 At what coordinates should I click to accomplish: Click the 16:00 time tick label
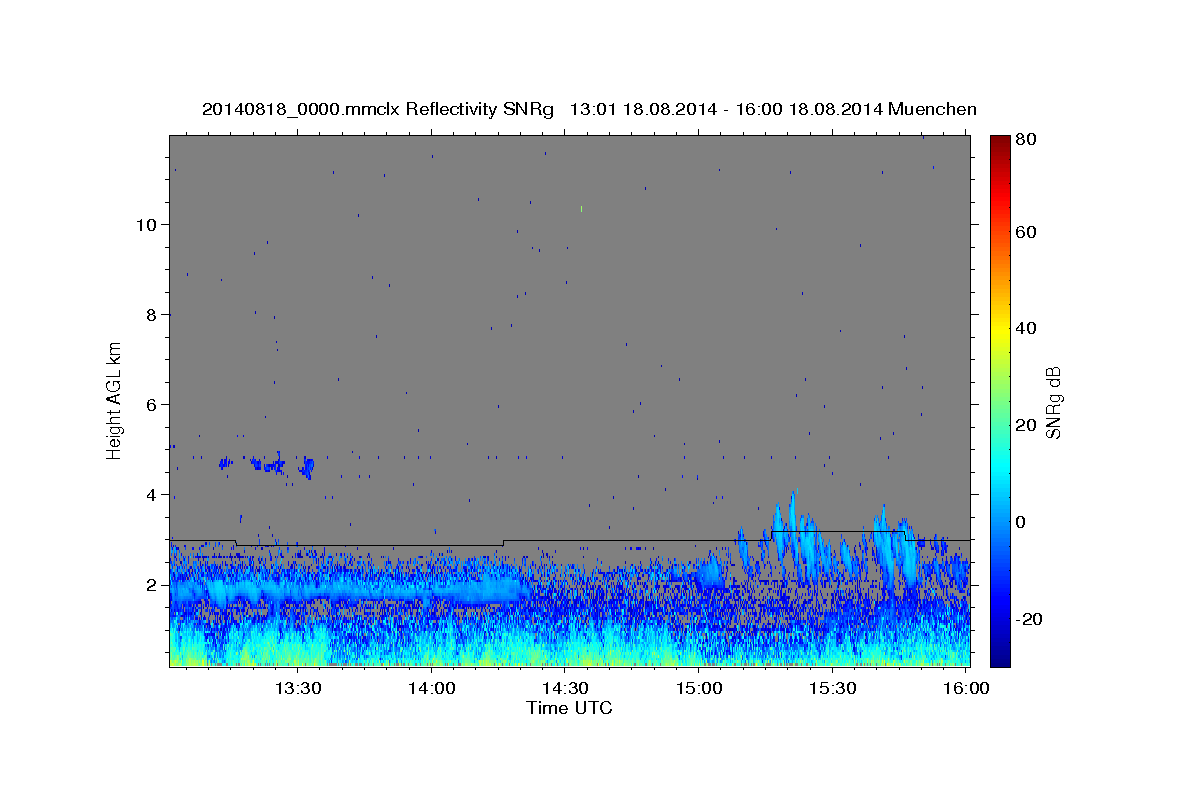click(x=966, y=688)
